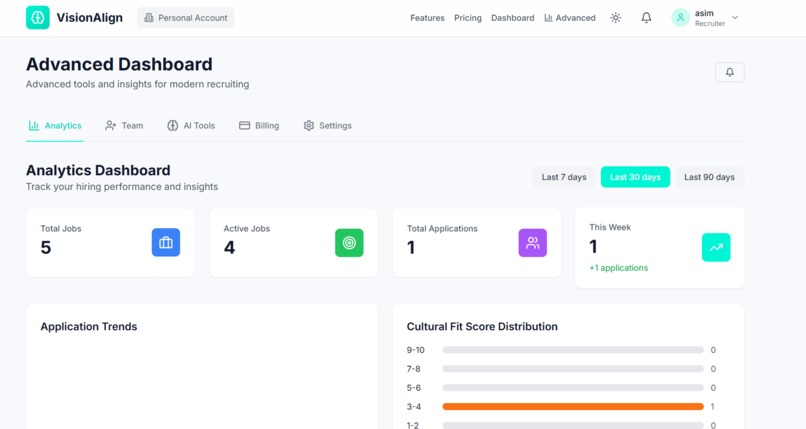Click the blue briefcase icon on Total Jobs
The image size is (806, 429).
coord(166,243)
